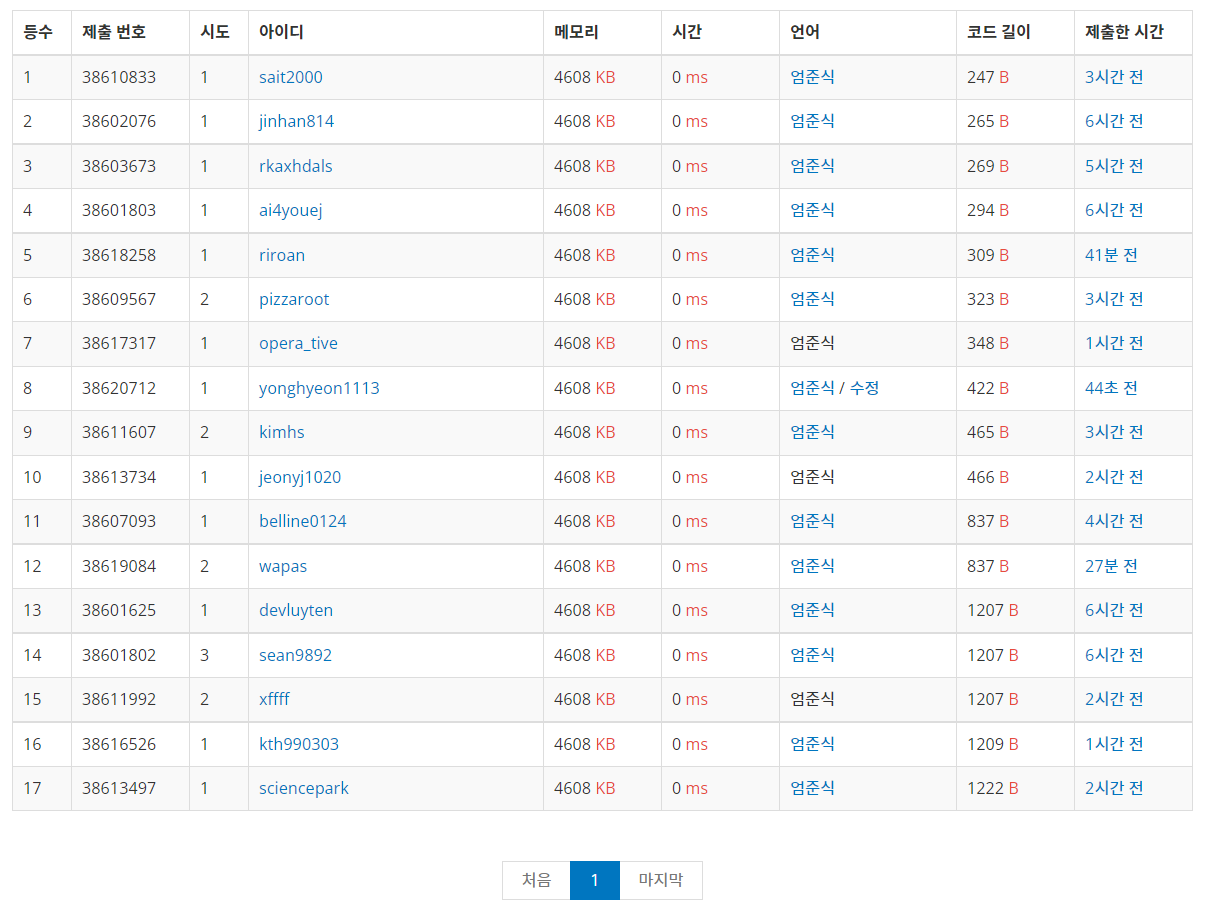Open user profile opera_tive
Image resolution: width=1212 pixels, height=919 pixels.
pyautogui.click(x=299, y=343)
